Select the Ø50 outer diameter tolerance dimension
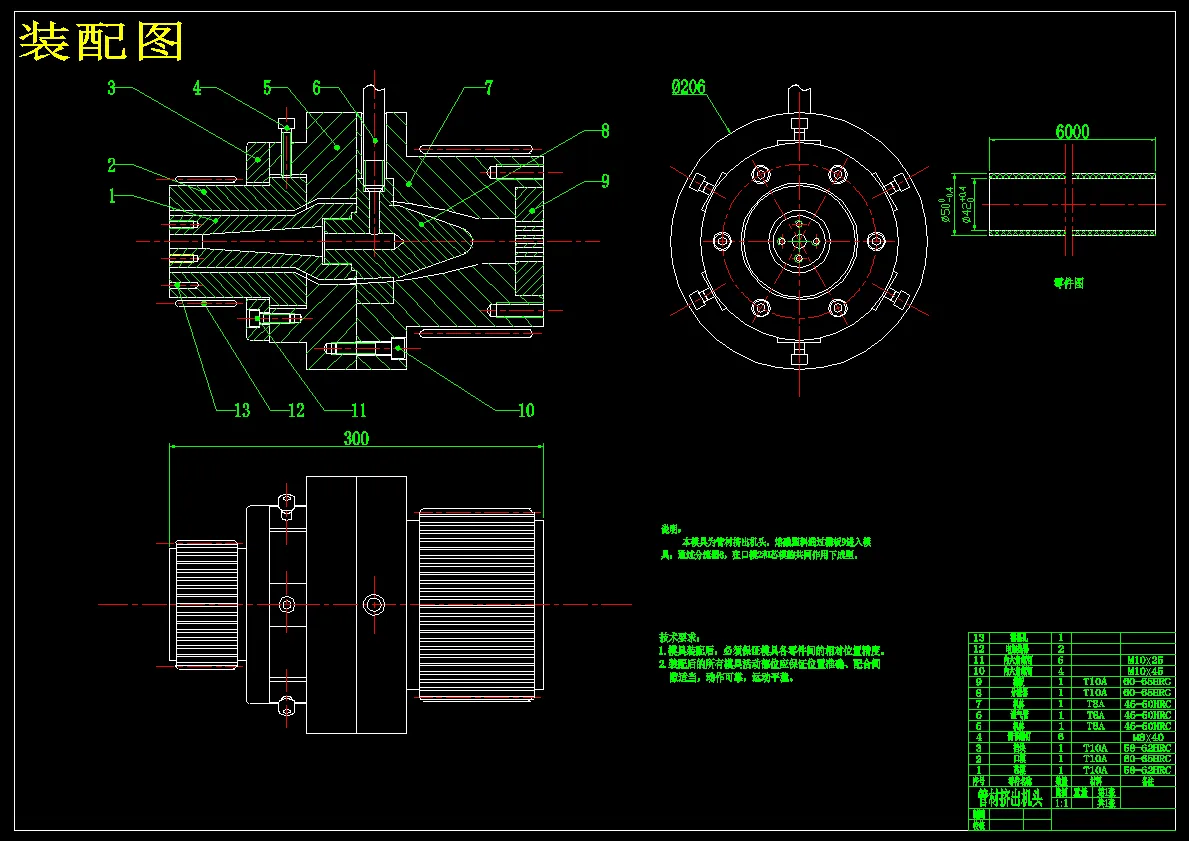Screen dimensions: 1189x841 tap(946, 204)
